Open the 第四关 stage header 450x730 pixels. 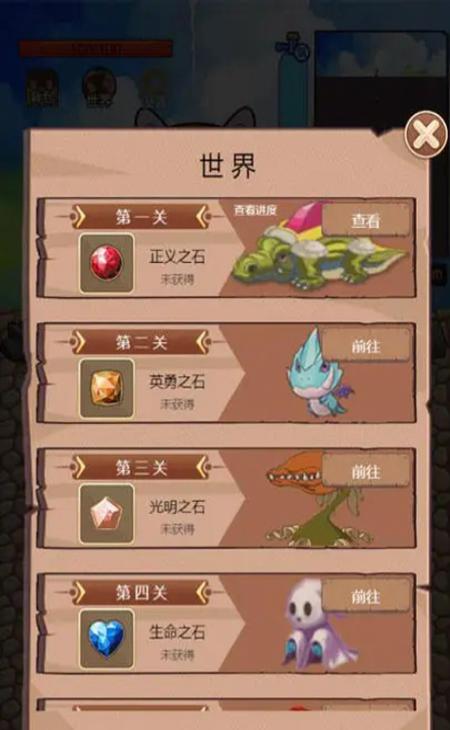point(141,593)
